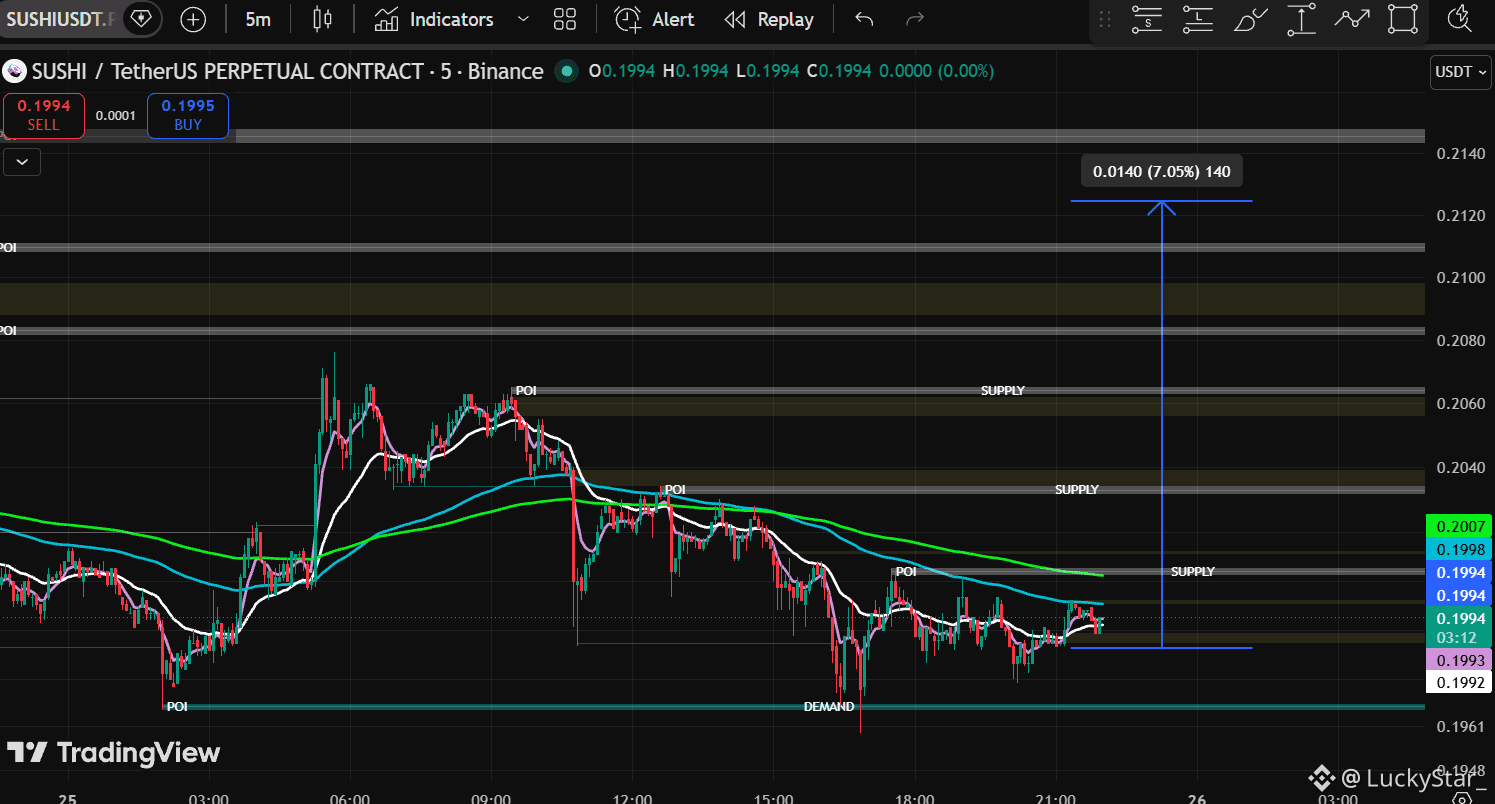Click the Alert button
This screenshot has width=1495, height=804.
654,19
